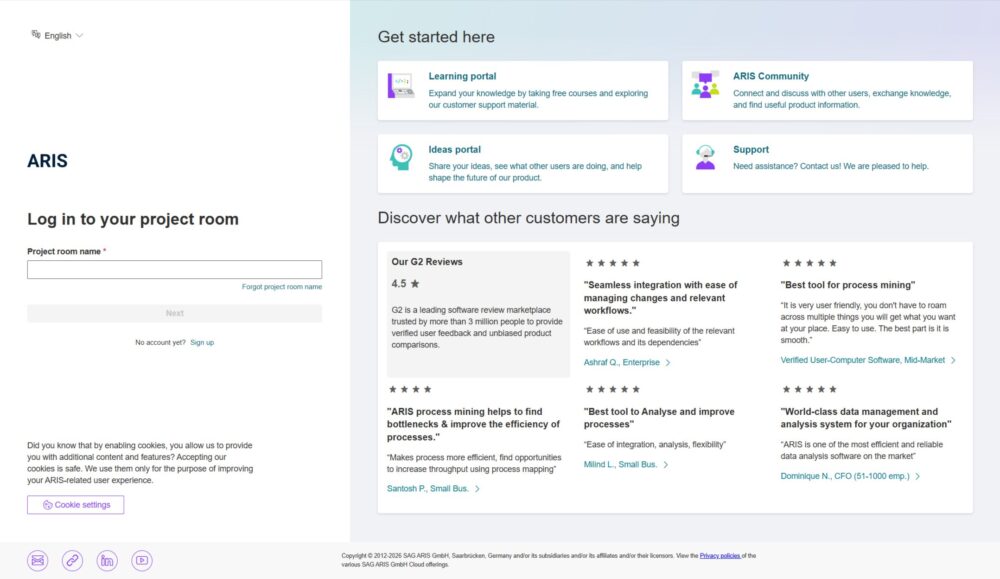Expand Santosh P., Small Bus. review chevron
Screen dimensions: 1000x579
pyautogui.click(x=477, y=489)
